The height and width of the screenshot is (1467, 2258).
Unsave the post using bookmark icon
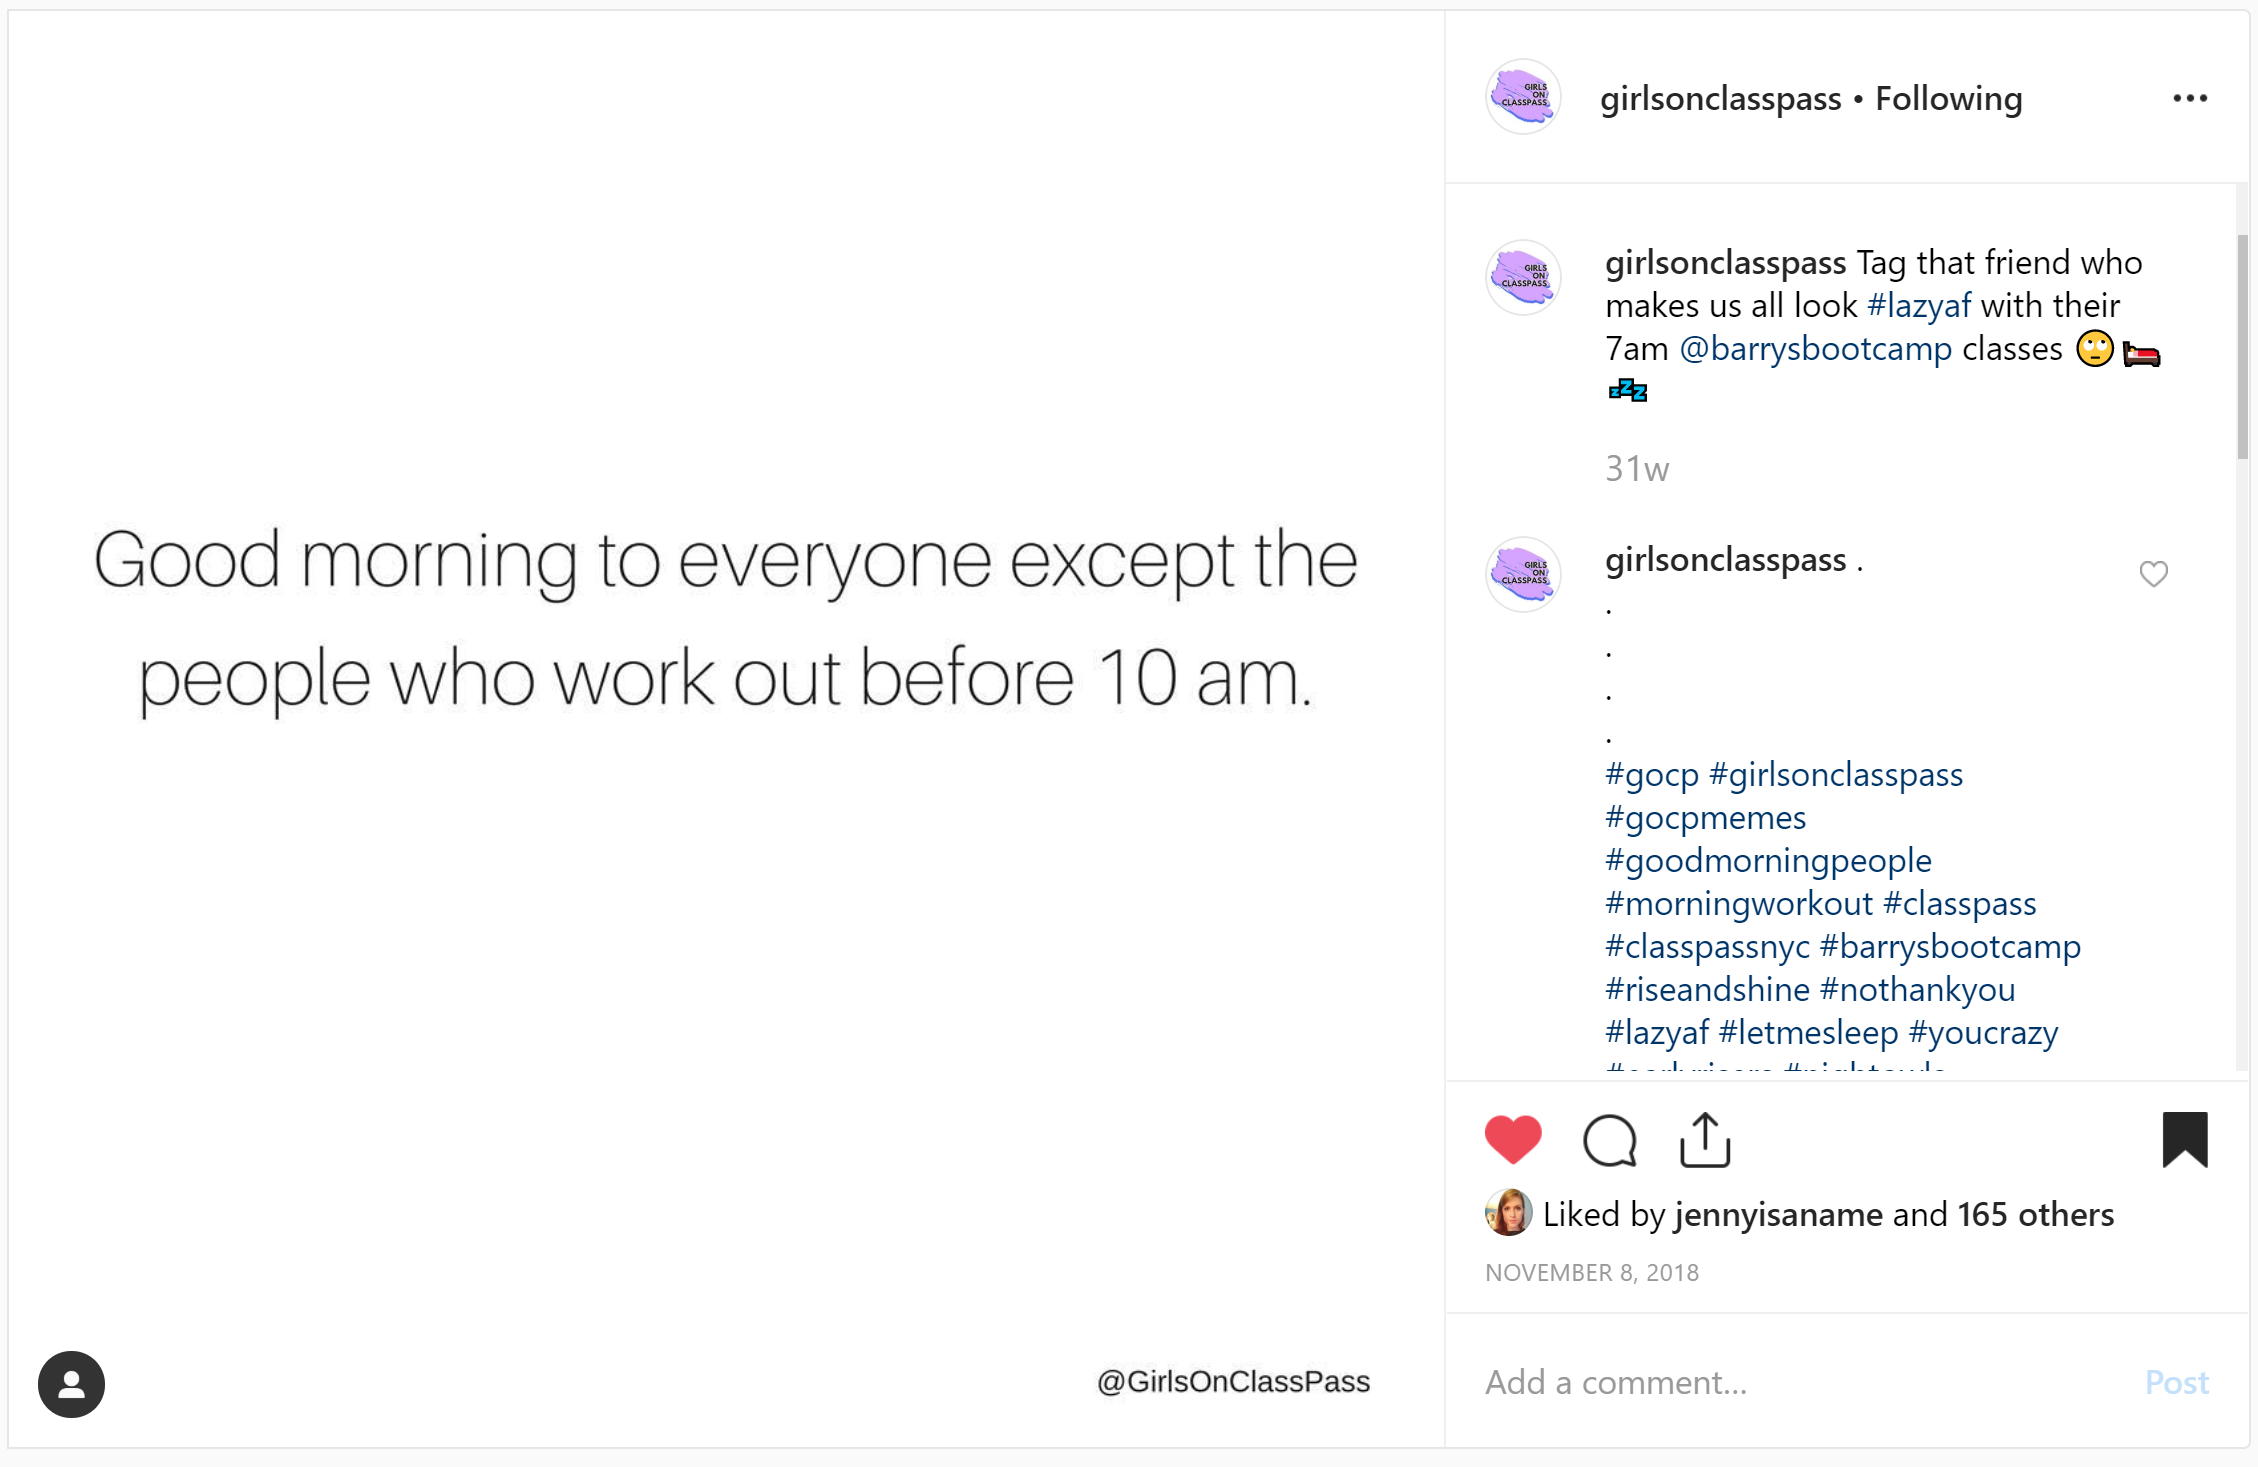(x=2184, y=1139)
